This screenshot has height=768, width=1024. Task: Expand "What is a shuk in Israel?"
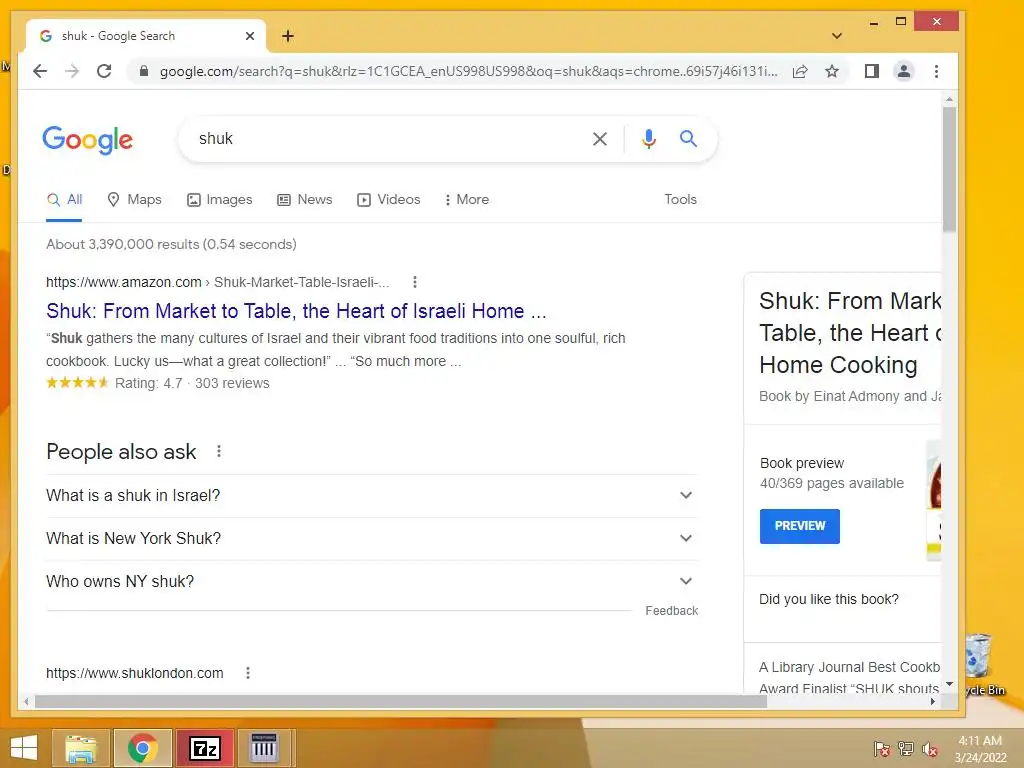click(372, 496)
